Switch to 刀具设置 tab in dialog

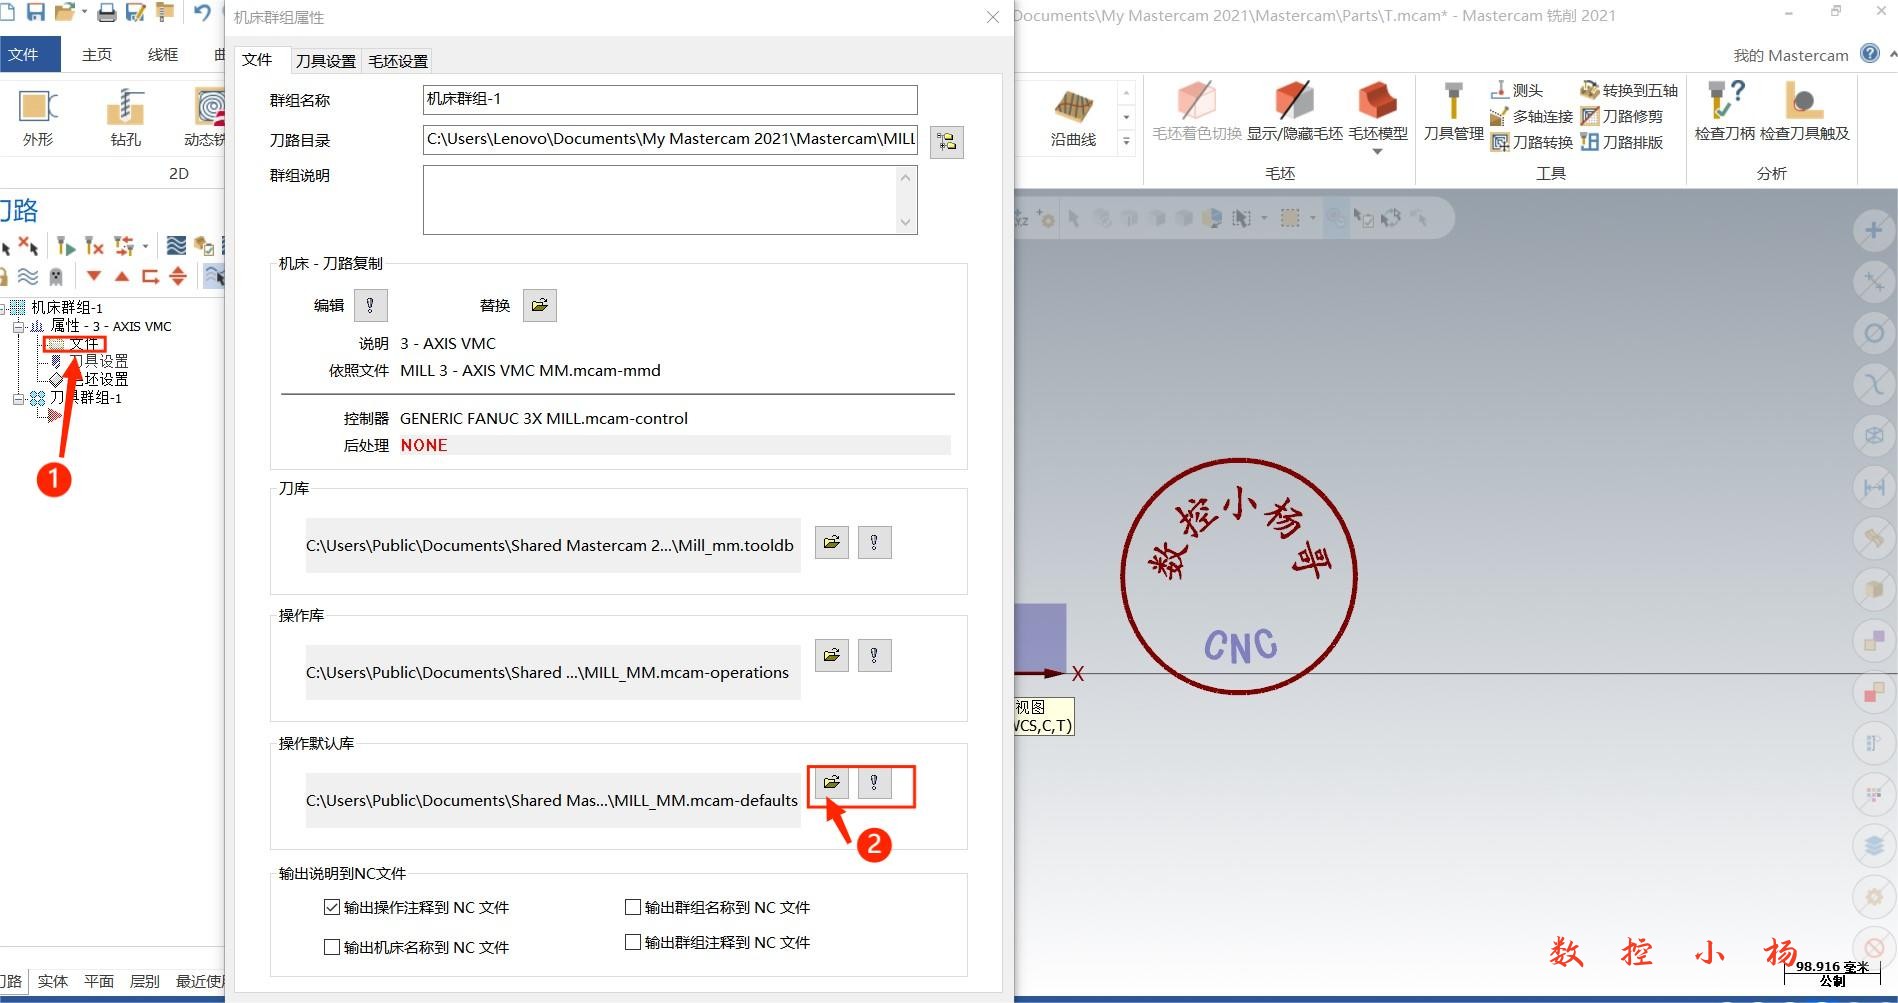point(325,60)
